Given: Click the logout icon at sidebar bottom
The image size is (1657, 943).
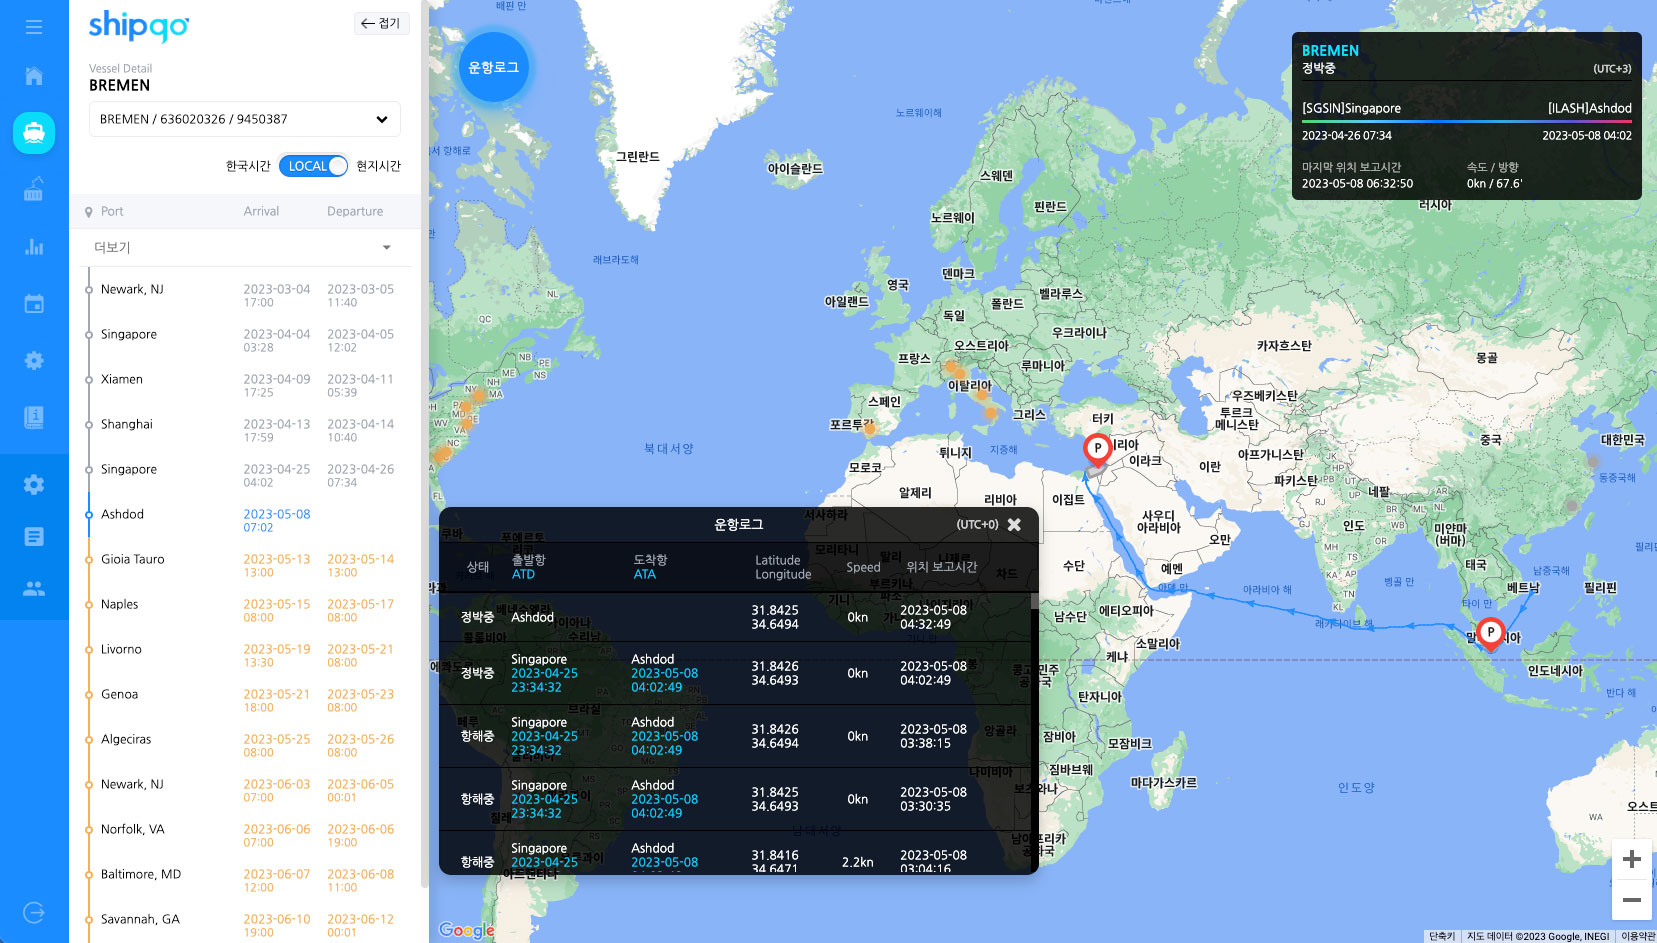Looking at the screenshot, I should 34,912.
